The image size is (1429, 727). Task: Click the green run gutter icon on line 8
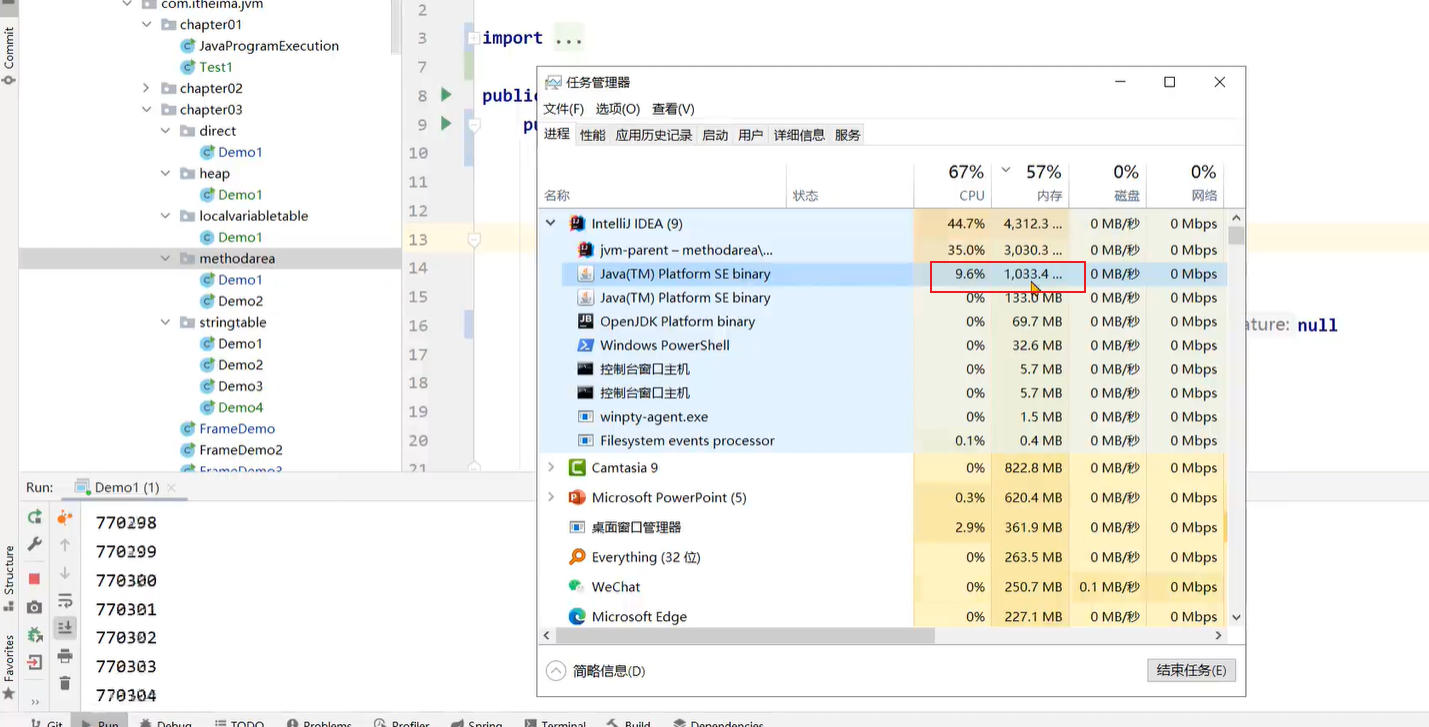click(446, 94)
